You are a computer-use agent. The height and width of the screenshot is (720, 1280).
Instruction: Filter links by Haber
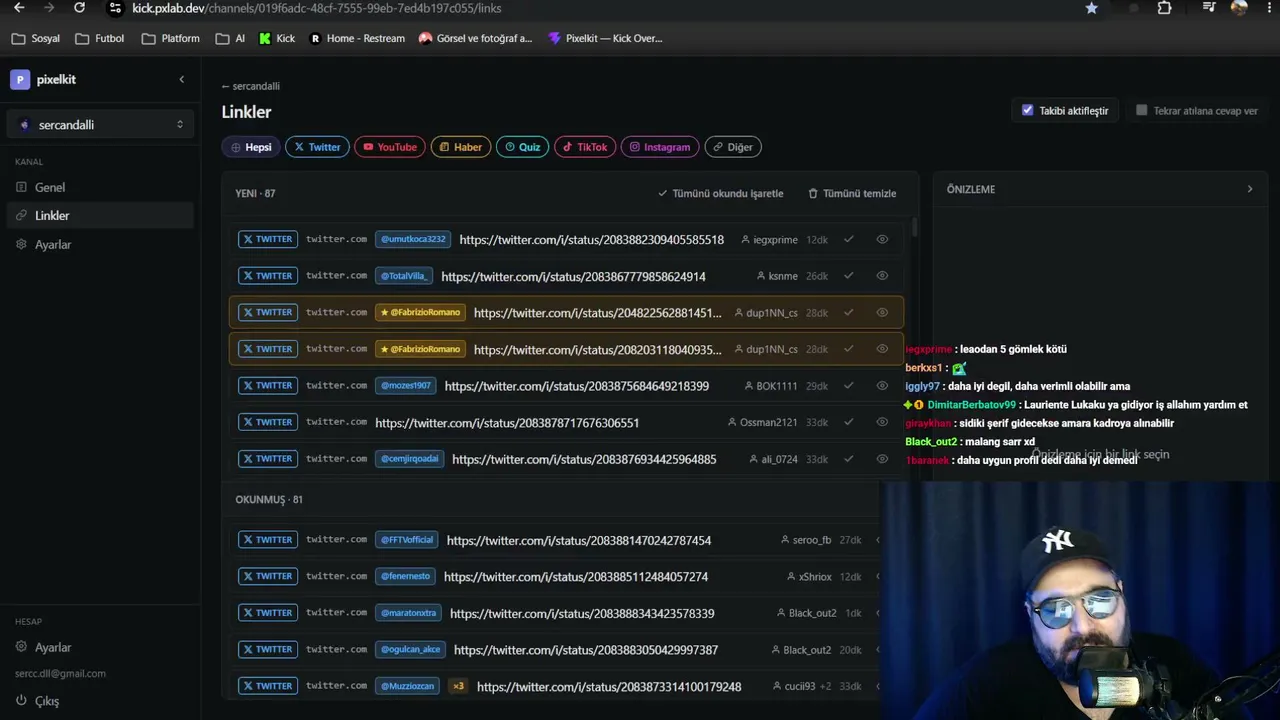click(x=461, y=147)
